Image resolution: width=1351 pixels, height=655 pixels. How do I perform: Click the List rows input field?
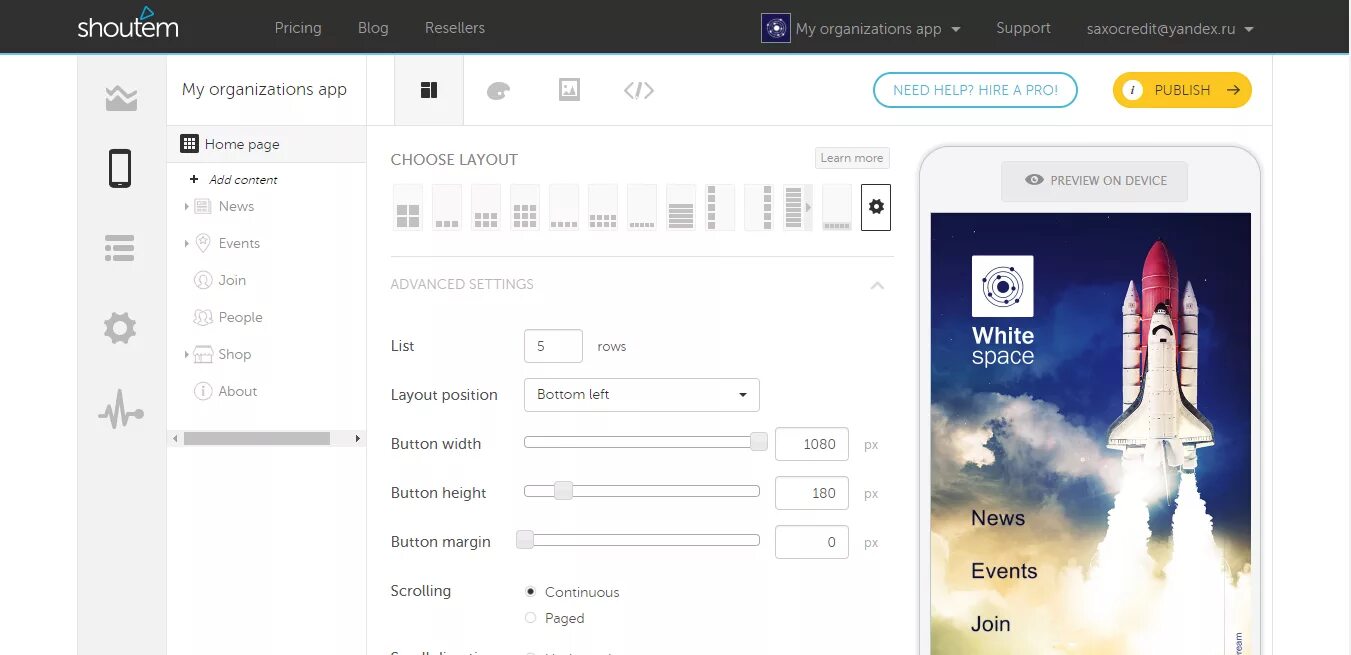[553, 346]
